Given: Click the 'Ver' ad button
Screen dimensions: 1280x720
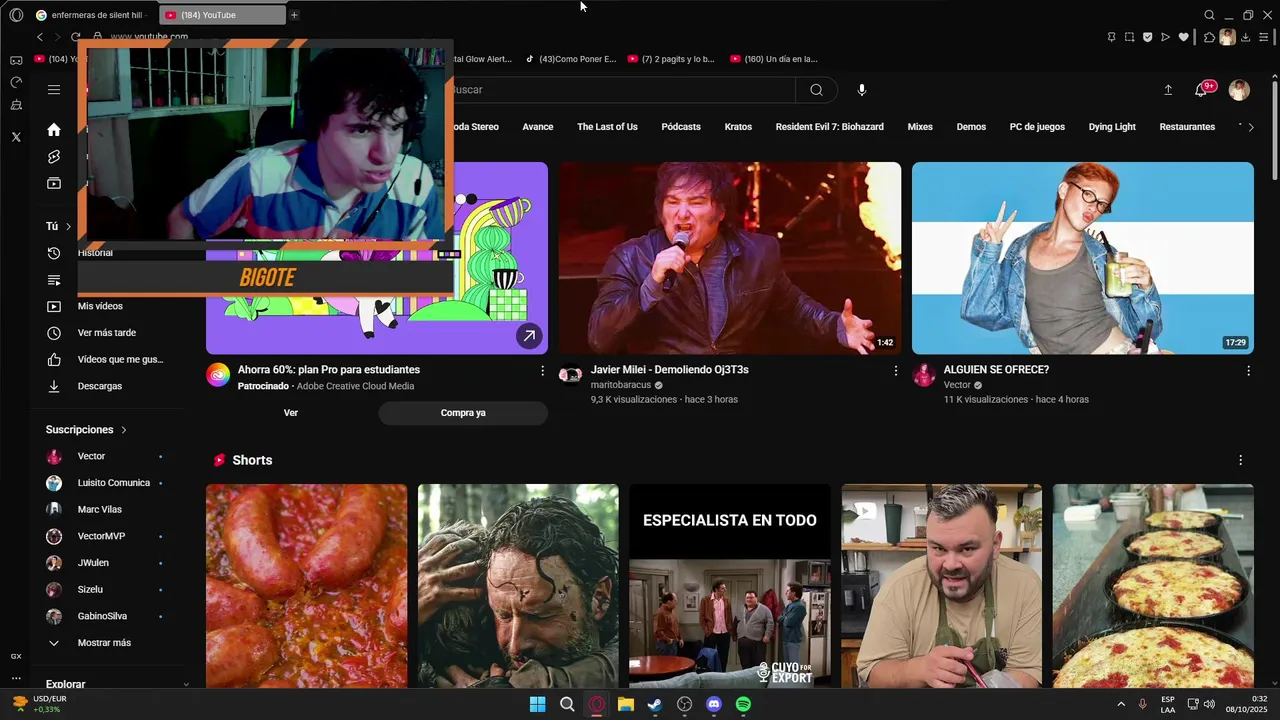Looking at the screenshot, I should (x=290, y=413).
